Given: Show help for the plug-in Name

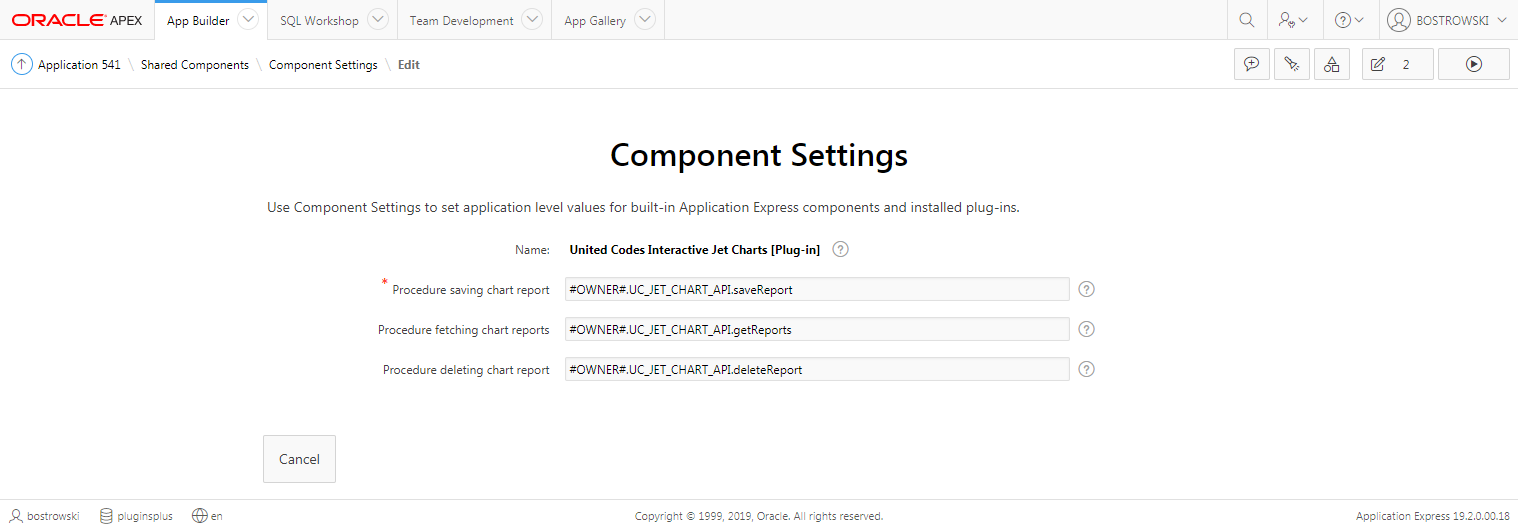Looking at the screenshot, I should 840,249.
